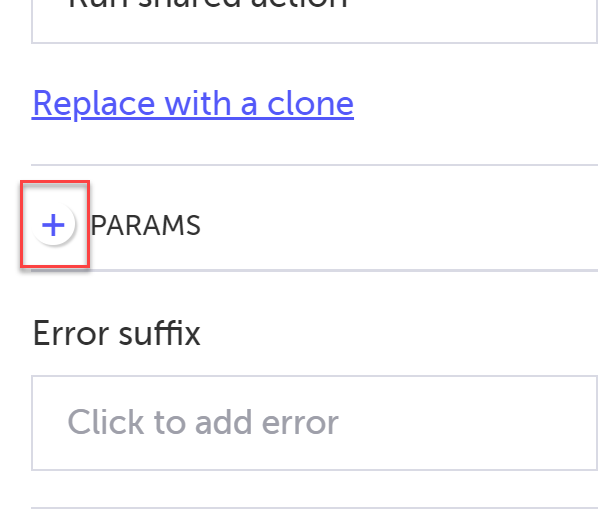Click the plus icon next to PARAMS
The width and height of the screenshot is (615, 513).
(x=53, y=226)
